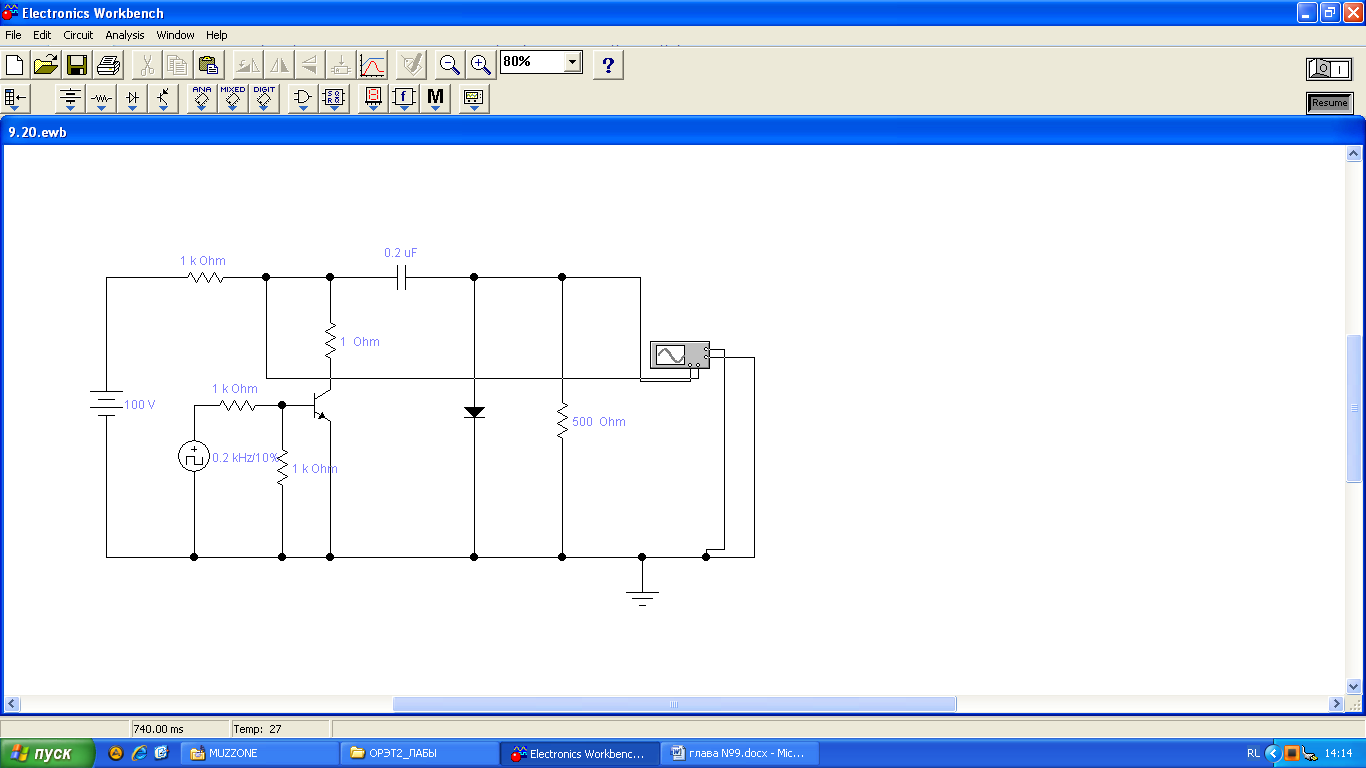Viewport: 1366px width, 768px height.
Task: Select the 500 Ohm resistor
Action: pyautogui.click(x=562, y=420)
